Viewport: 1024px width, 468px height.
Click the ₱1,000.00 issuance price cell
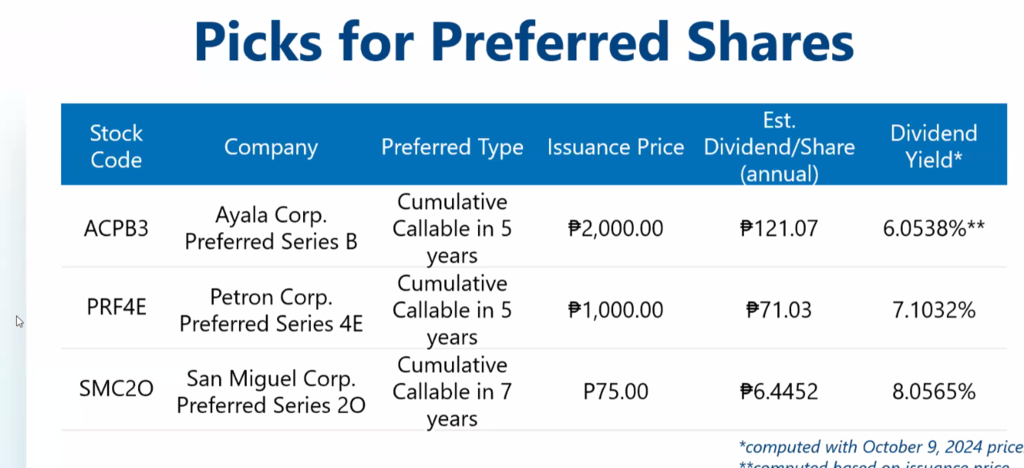click(615, 309)
